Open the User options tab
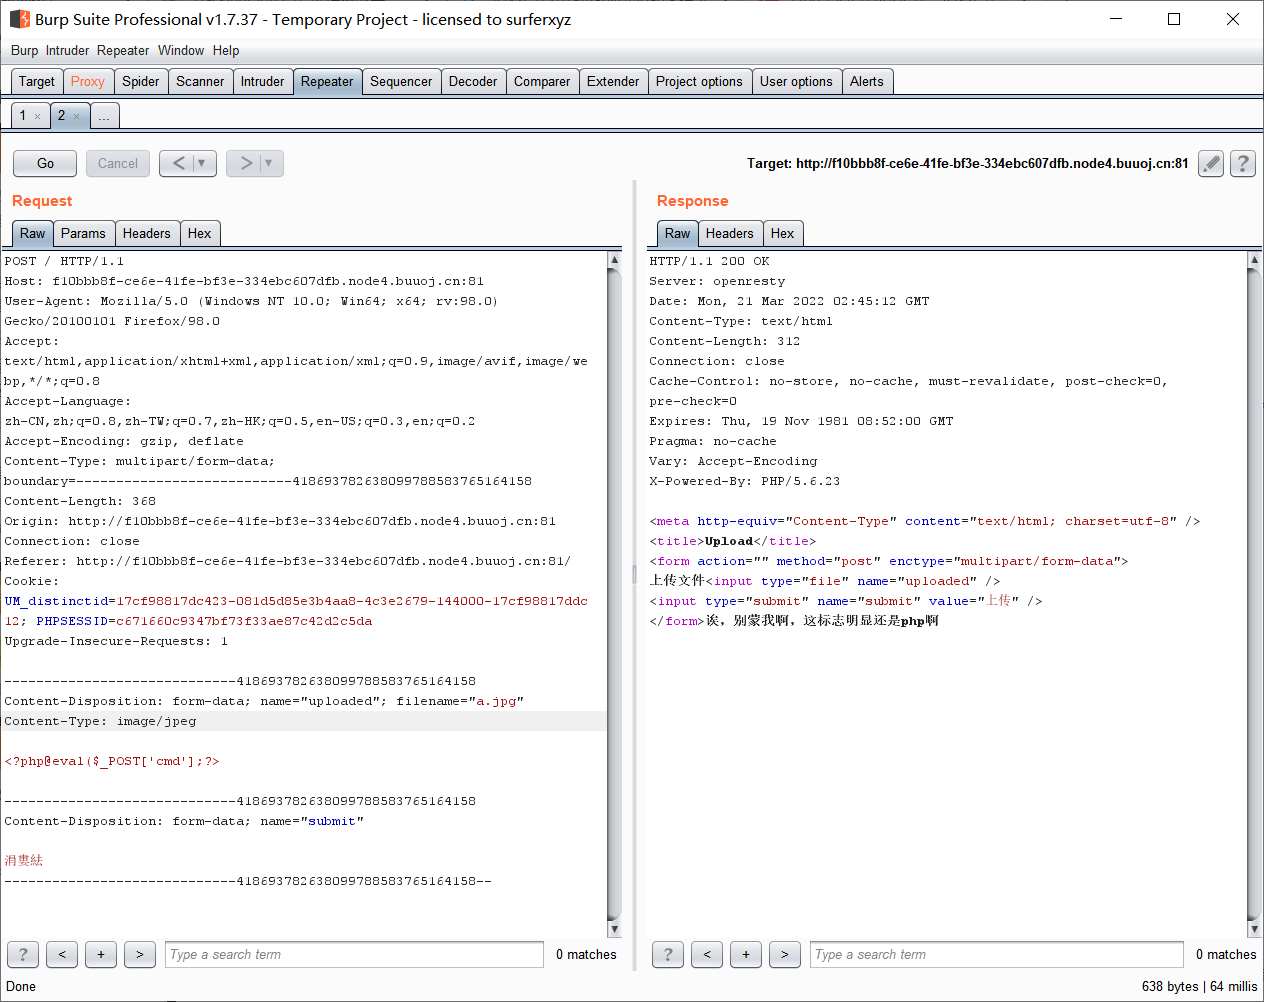The image size is (1264, 1002). [x=796, y=82]
